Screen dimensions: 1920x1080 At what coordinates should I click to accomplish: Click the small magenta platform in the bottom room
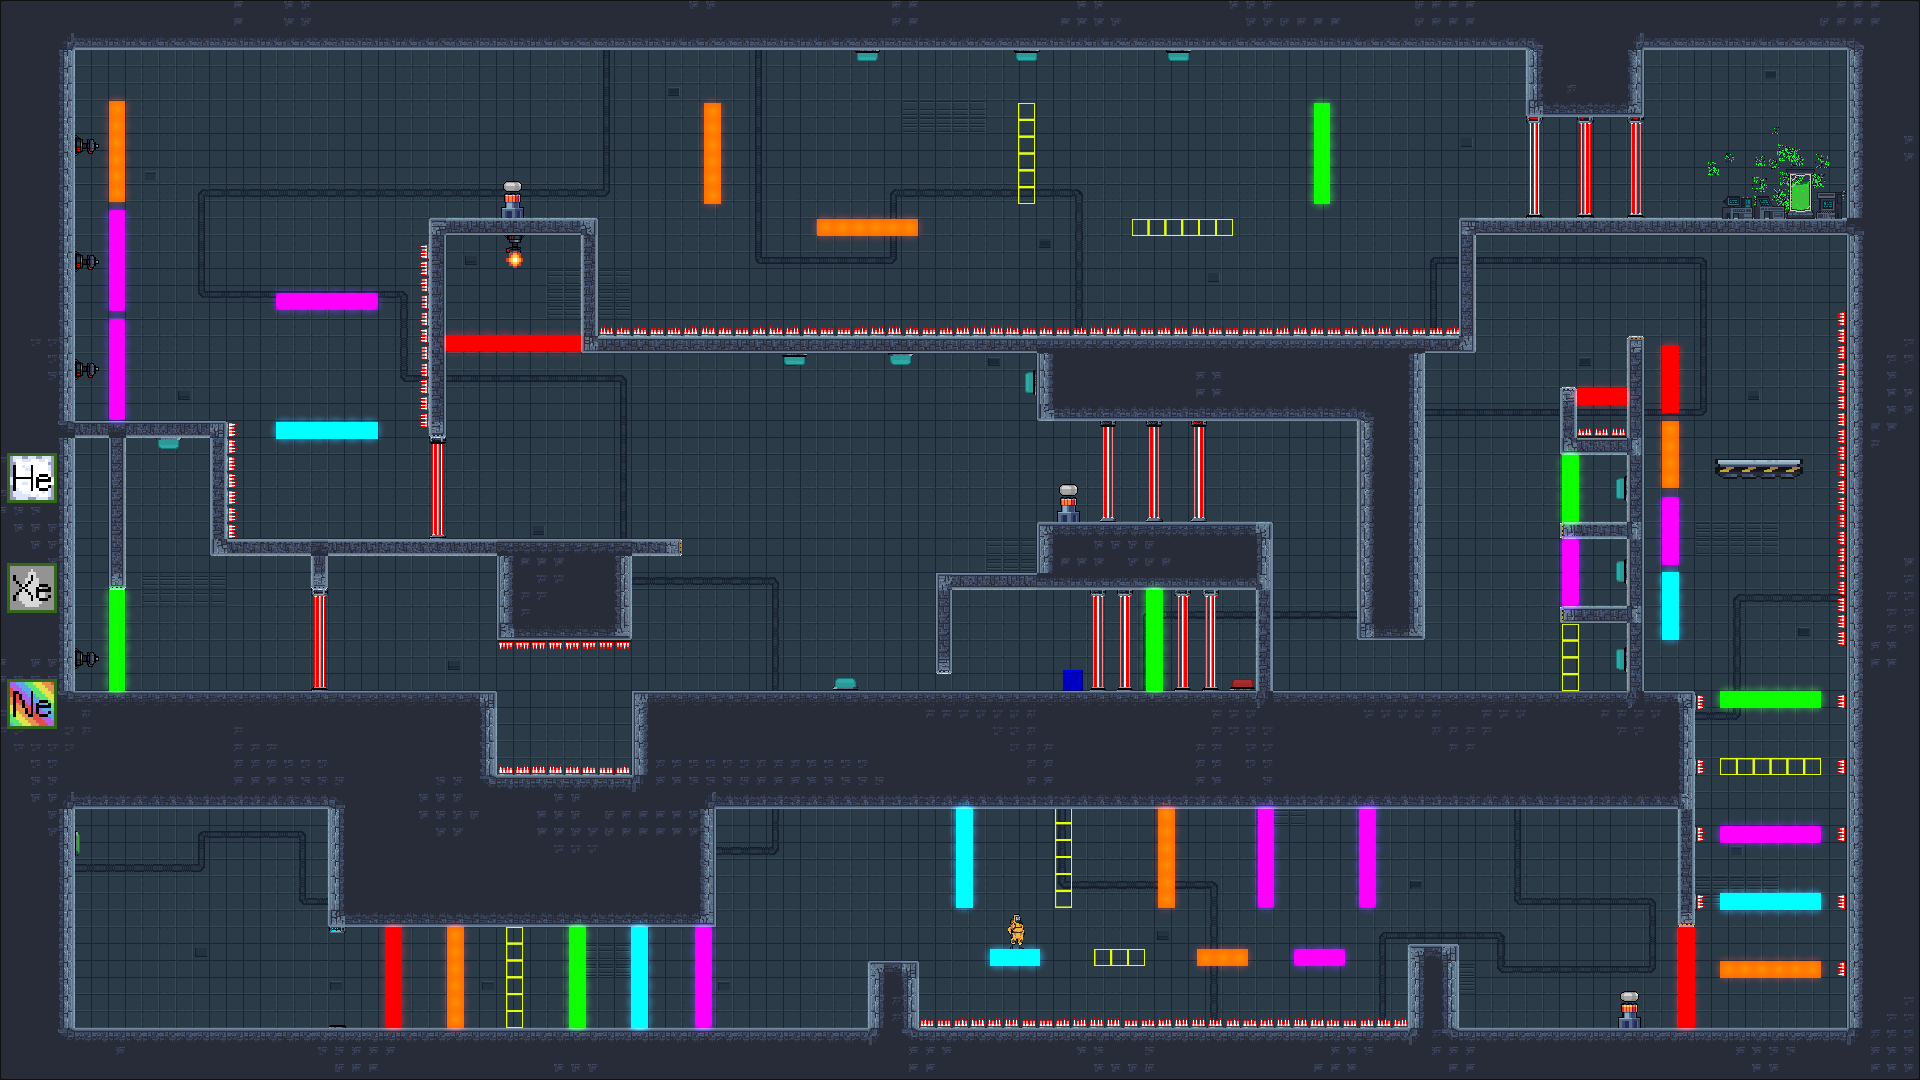click(1319, 957)
